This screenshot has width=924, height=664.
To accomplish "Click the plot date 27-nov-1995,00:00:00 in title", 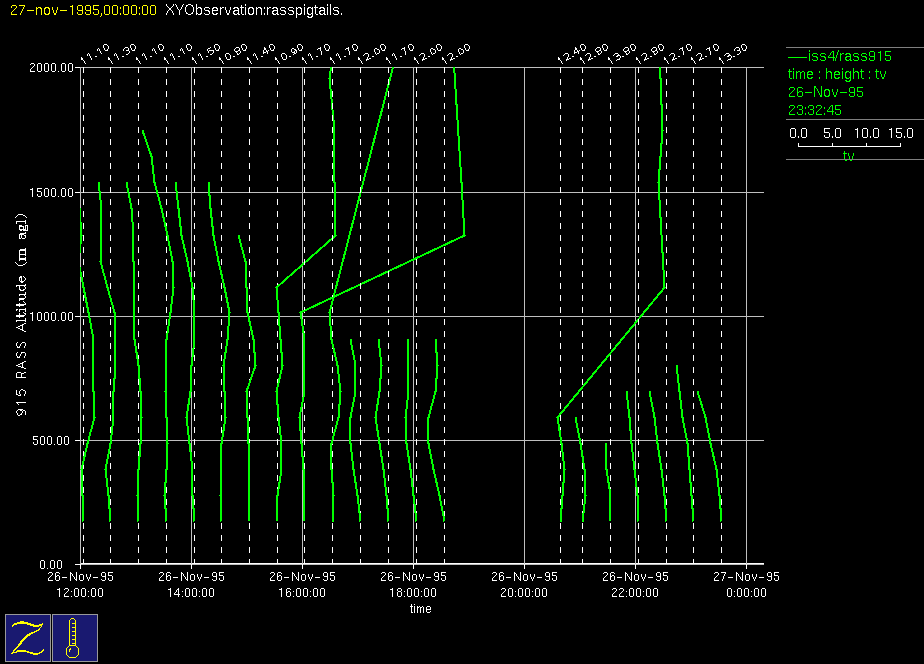I will [82, 10].
